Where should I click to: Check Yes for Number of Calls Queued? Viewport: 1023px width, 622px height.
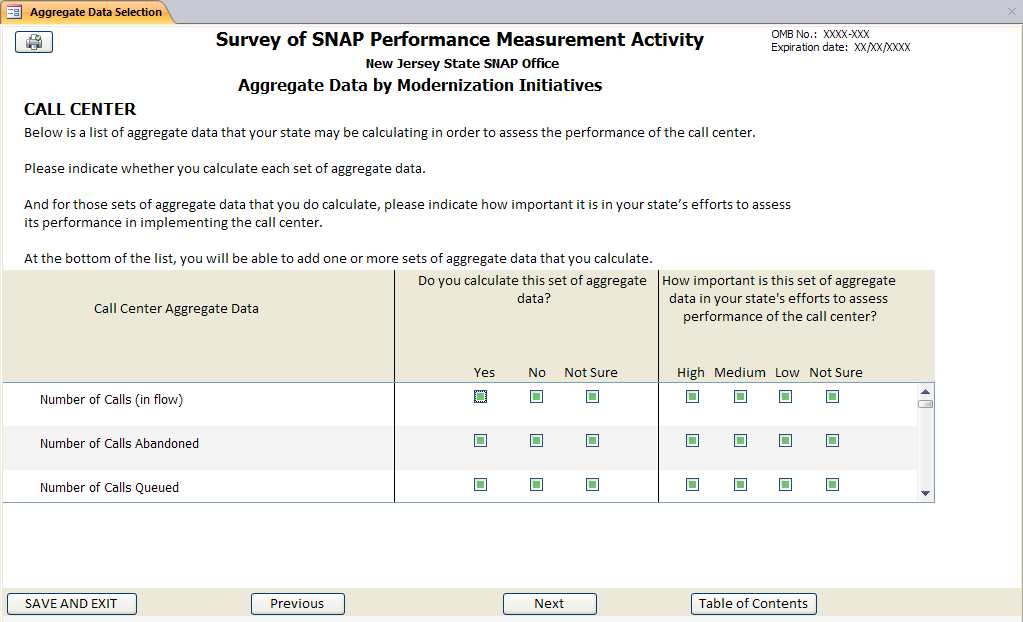(x=481, y=485)
